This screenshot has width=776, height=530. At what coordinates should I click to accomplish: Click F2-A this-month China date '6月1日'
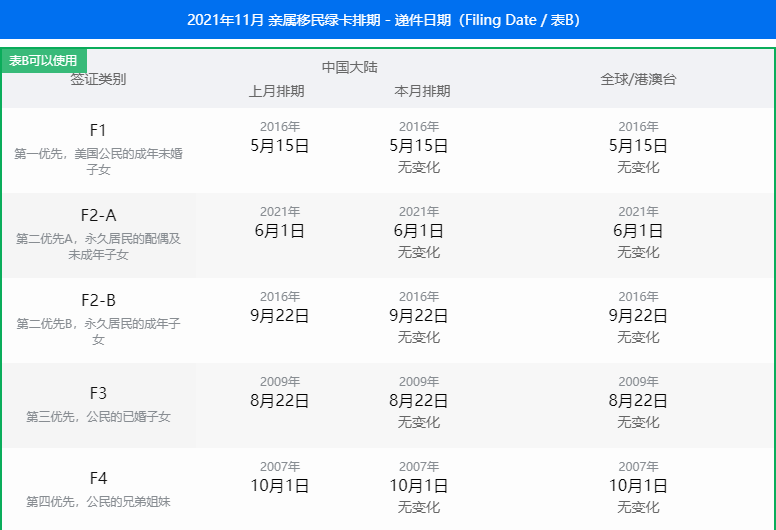pos(419,231)
